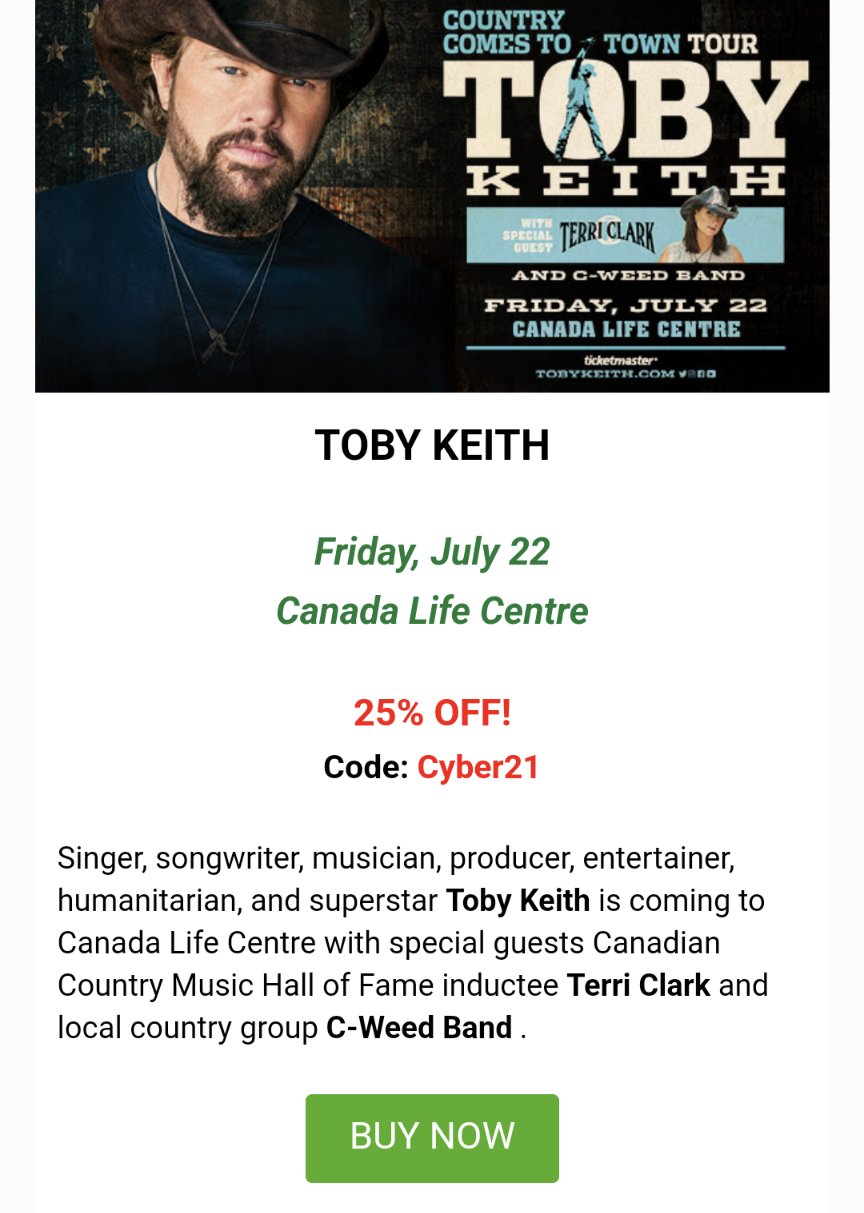This screenshot has height=1213, width=864.
Task: Click the Twitter icon in the banner
Action: click(682, 374)
